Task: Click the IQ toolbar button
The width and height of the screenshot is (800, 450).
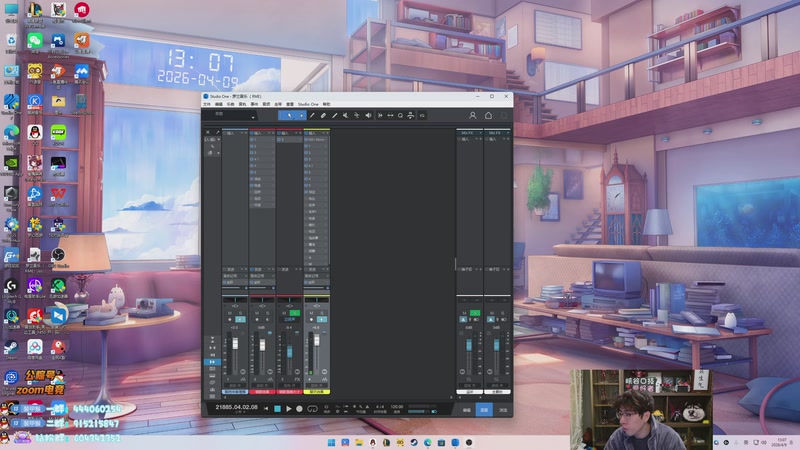Action: [422, 116]
